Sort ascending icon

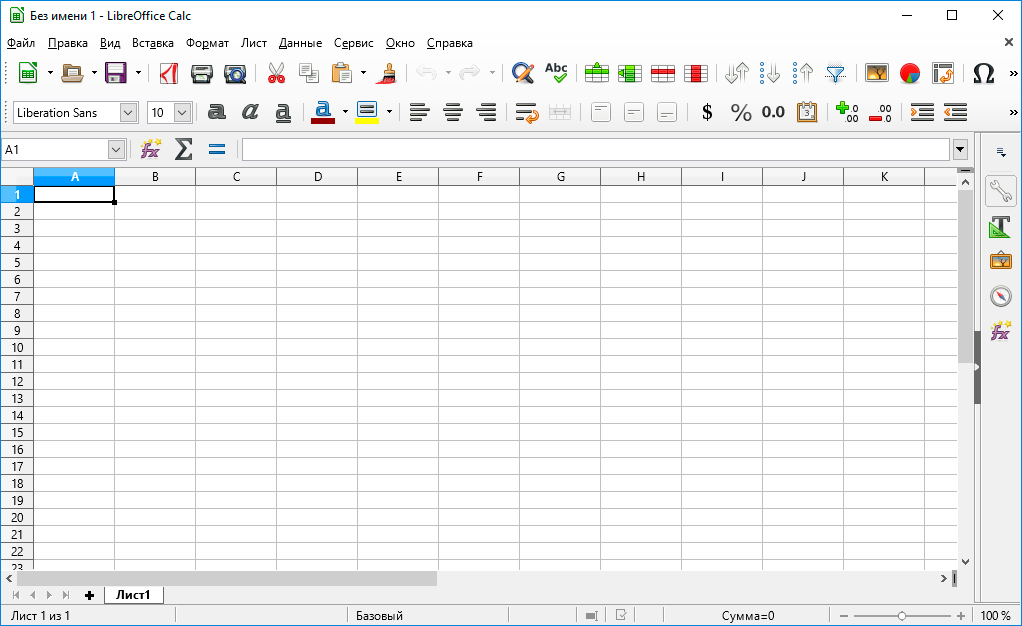tap(770, 73)
